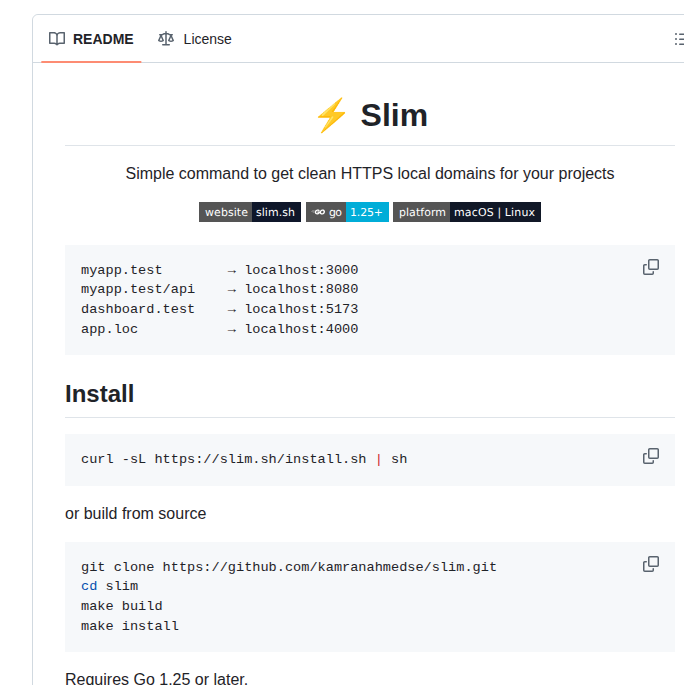Click the Slim title heading
Viewport: 684px width, 685px height.
(394, 116)
